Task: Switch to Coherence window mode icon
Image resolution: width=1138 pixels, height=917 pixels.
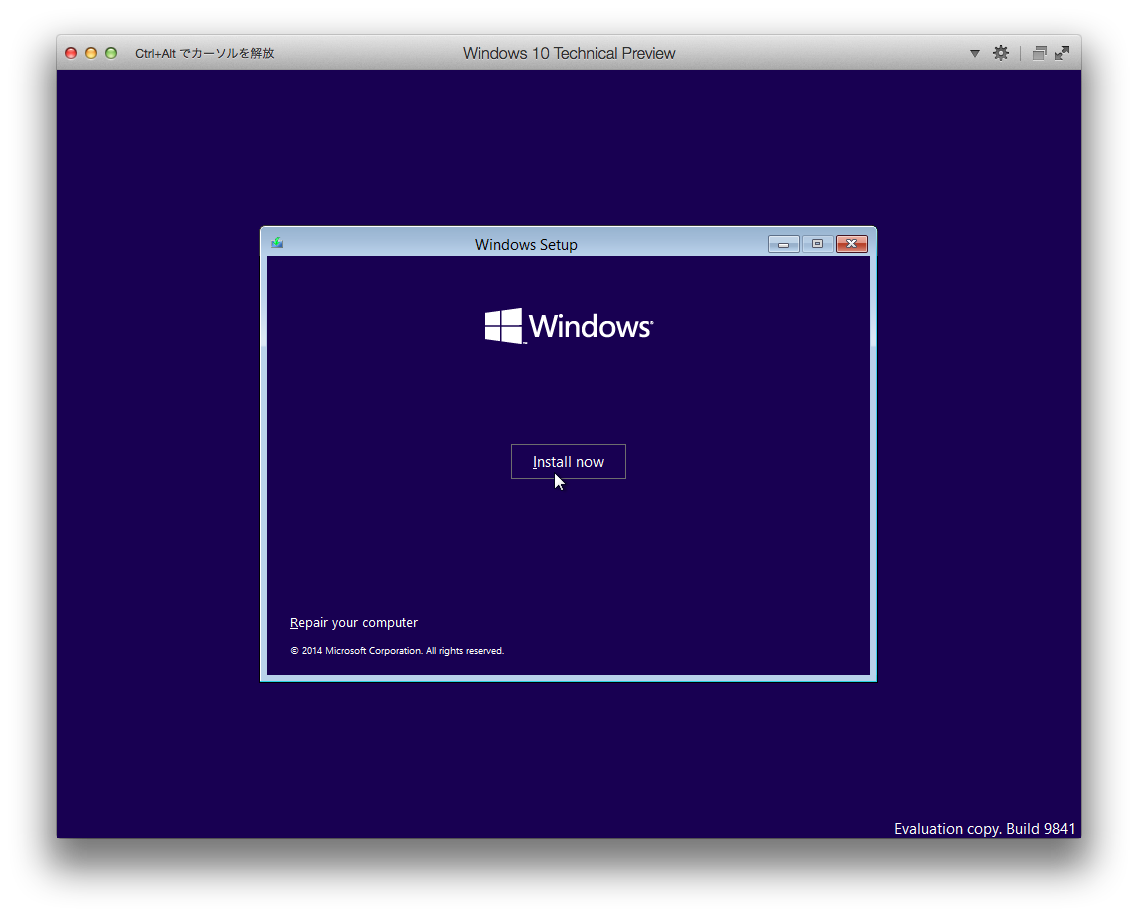Action: tap(1039, 53)
